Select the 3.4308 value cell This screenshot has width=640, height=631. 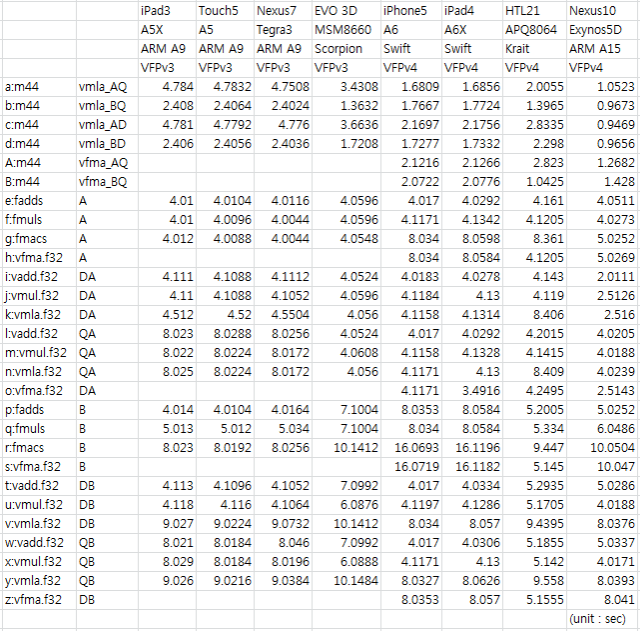click(x=347, y=87)
